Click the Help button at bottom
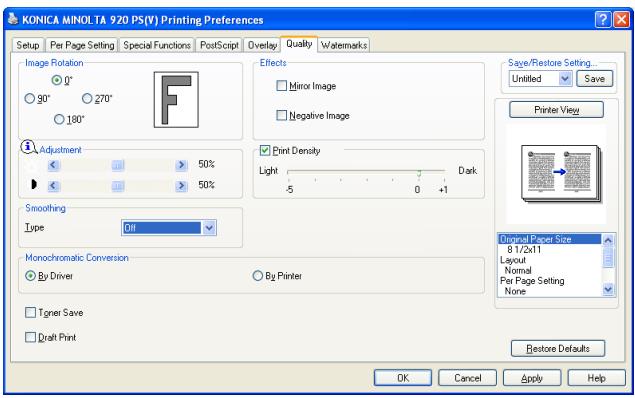The image size is (635, 398). click(597, 378)
